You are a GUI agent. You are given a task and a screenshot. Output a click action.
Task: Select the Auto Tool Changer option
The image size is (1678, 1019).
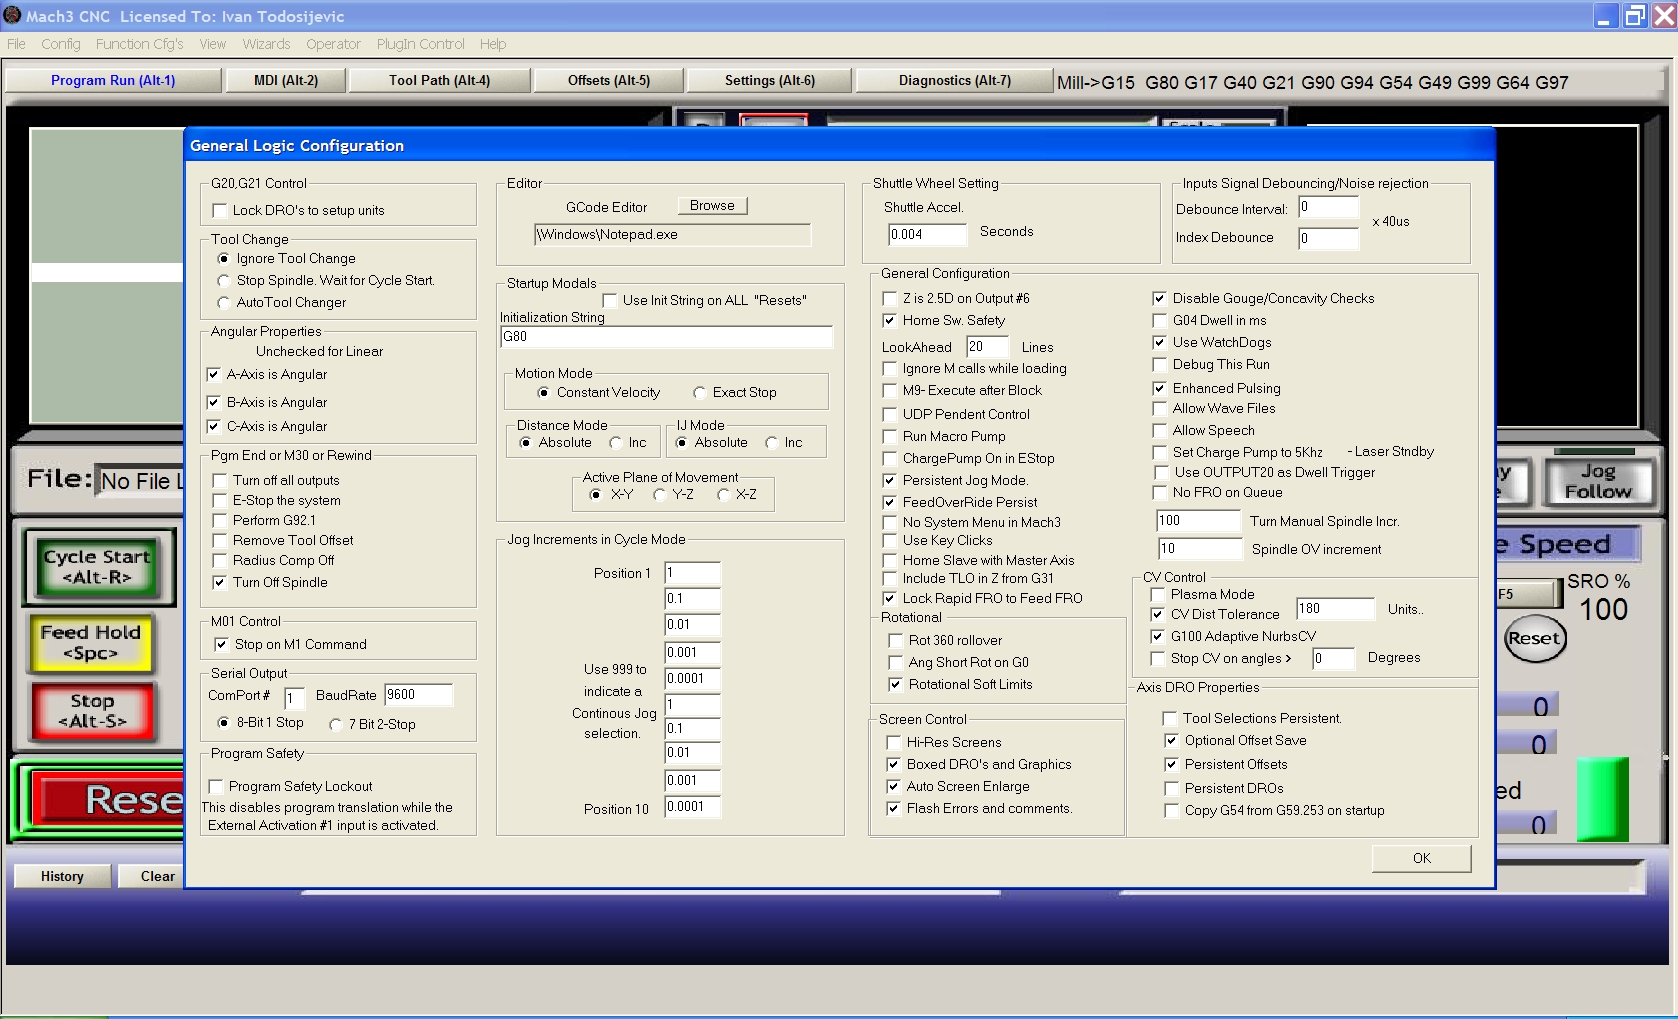(224, 303)
